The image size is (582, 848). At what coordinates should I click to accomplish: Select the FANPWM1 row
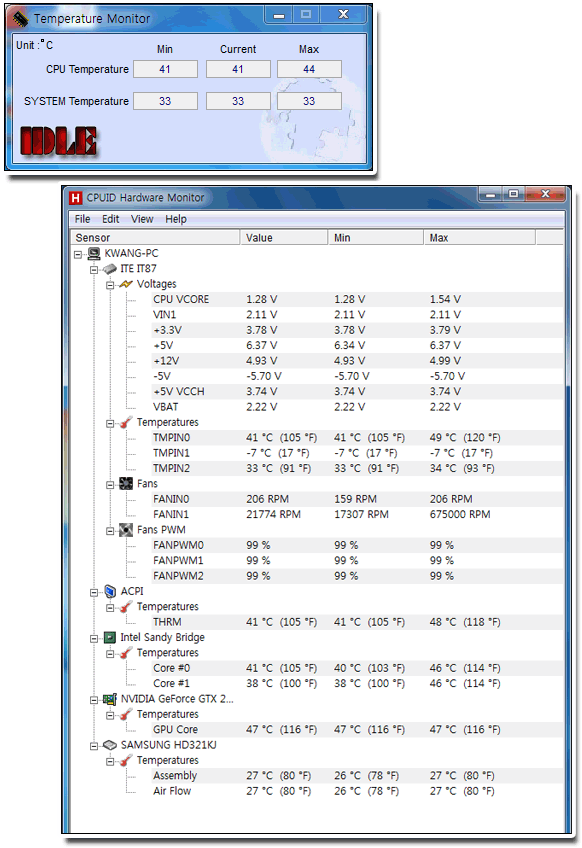pos(357,560)
